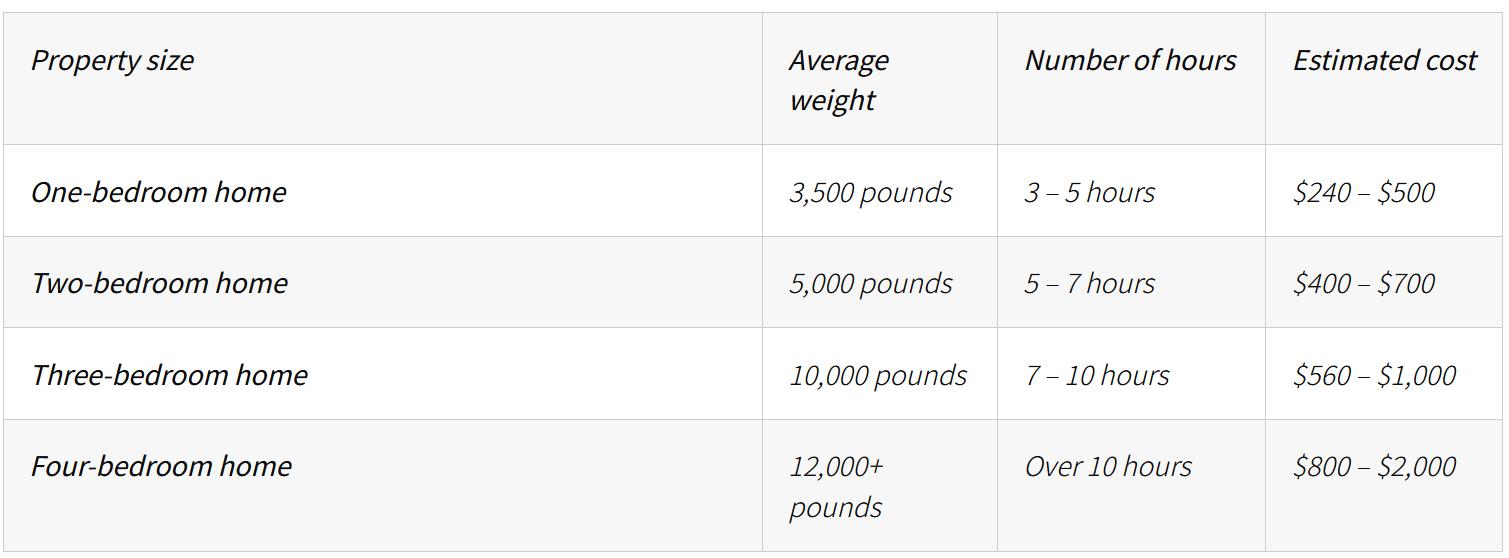Image resolution: width=1509 pixels, height=558 pixels.
Task: Select the 5 – 7 hours cell
Action: click(1131, 283)
